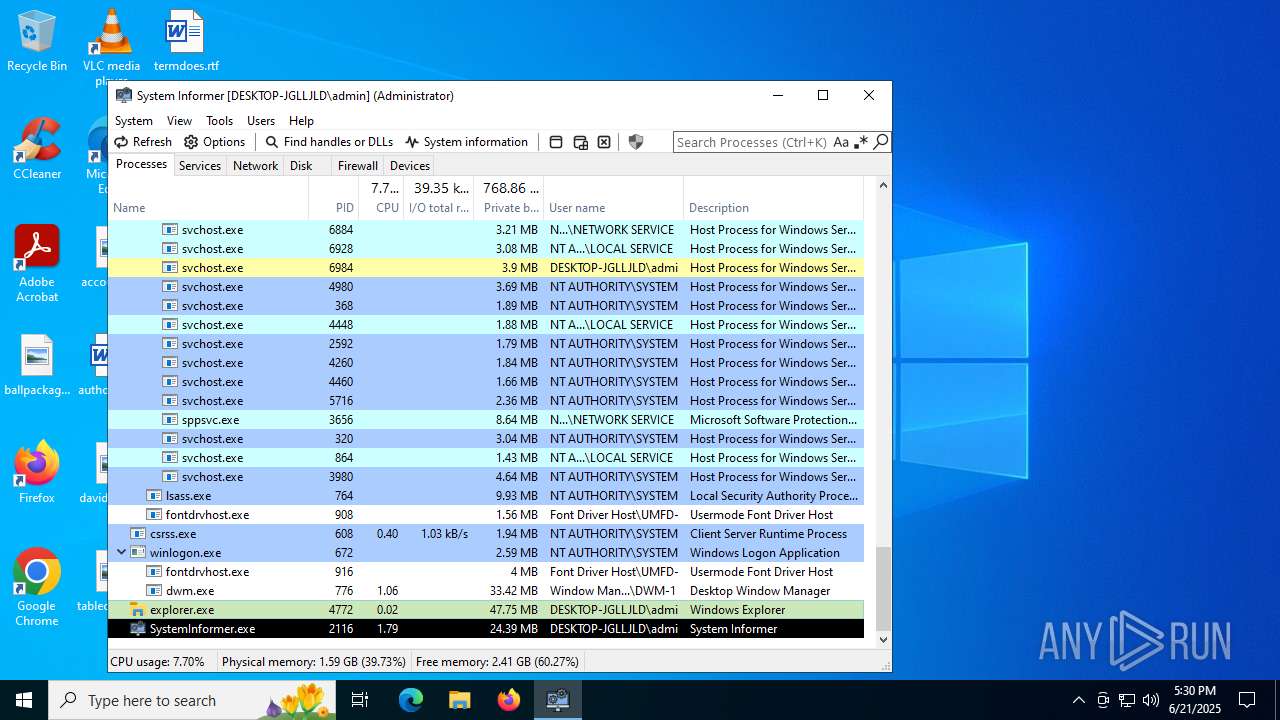
Task: Select the sppsvc.exe process
Action: pos(486,420)
